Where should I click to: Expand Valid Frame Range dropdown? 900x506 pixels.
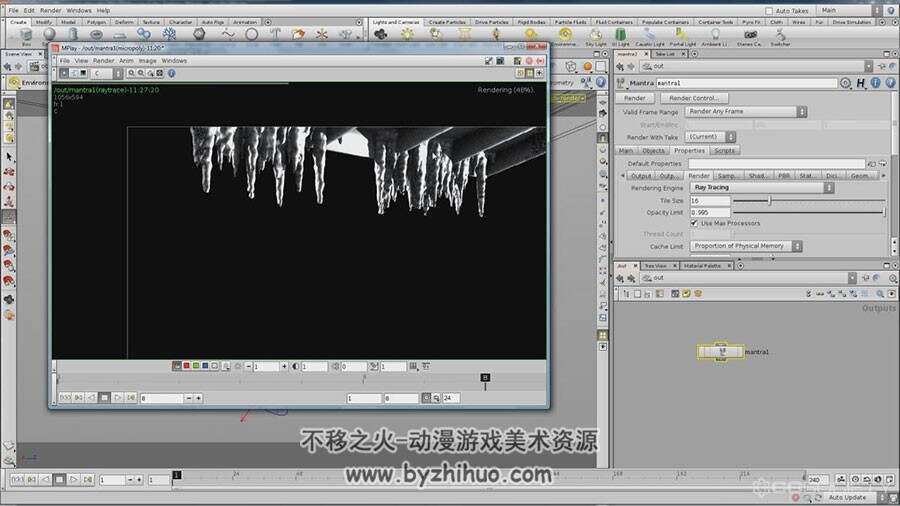pyautogui.click(x=746, y=111)
